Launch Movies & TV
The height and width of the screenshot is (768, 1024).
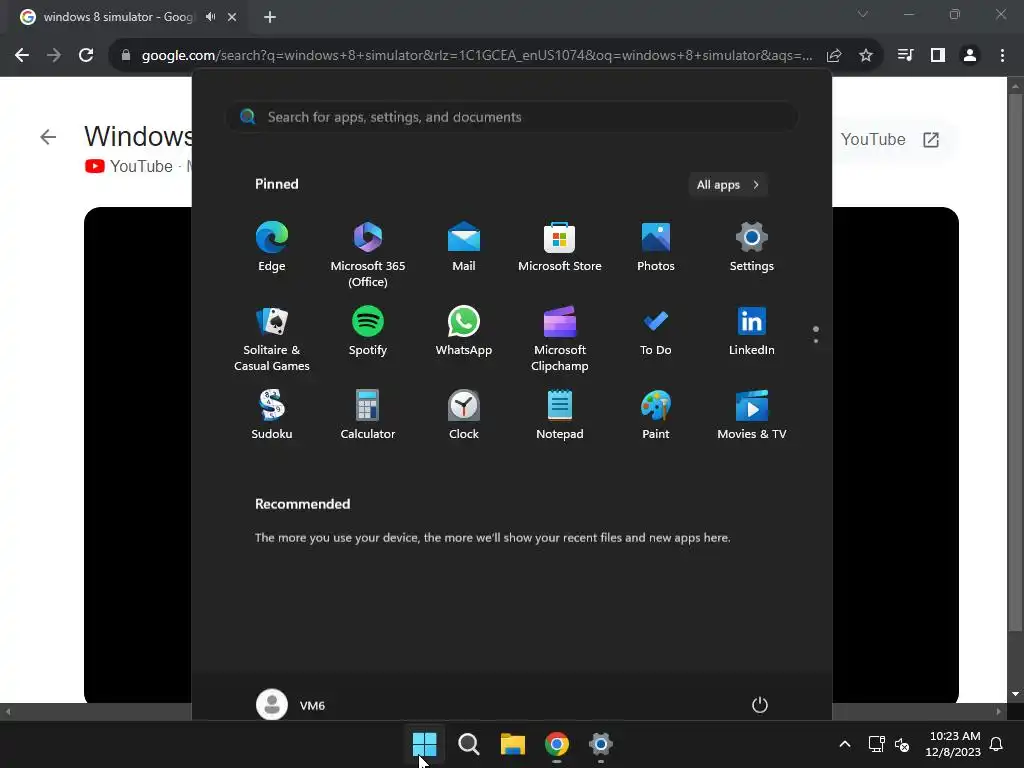point(752,415)
